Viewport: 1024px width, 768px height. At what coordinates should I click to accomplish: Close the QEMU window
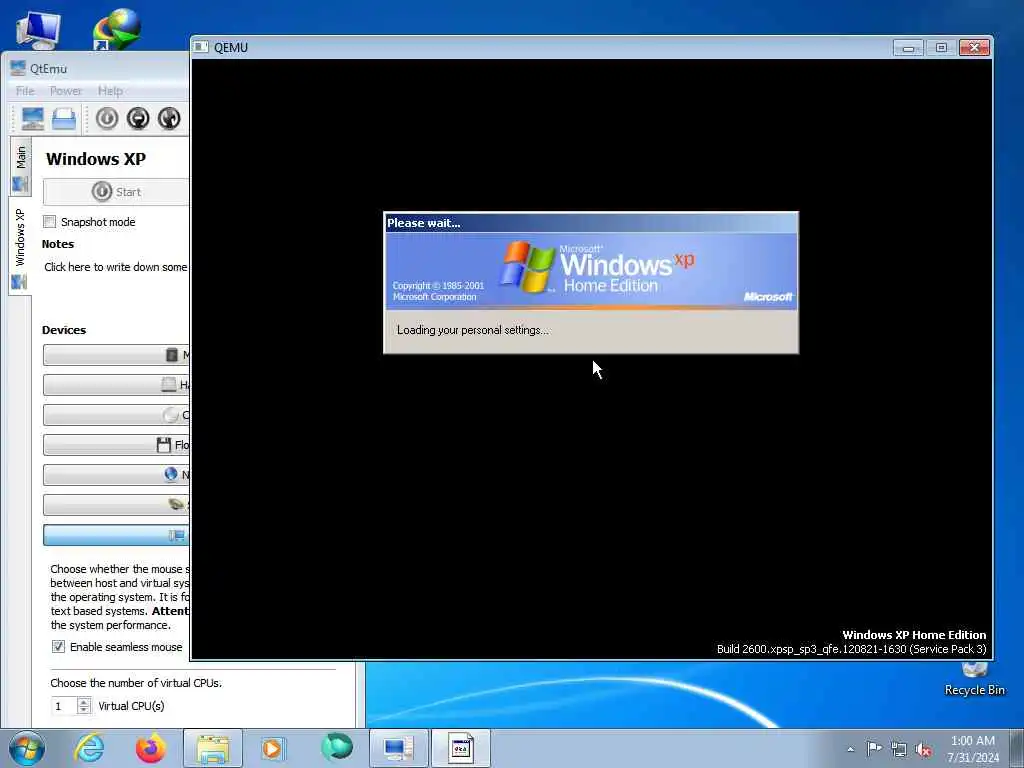[974, 48]
